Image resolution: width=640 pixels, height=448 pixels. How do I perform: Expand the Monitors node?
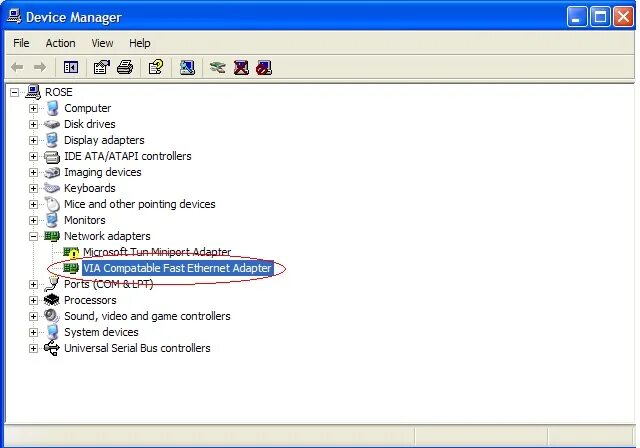(x=33, y=220)
